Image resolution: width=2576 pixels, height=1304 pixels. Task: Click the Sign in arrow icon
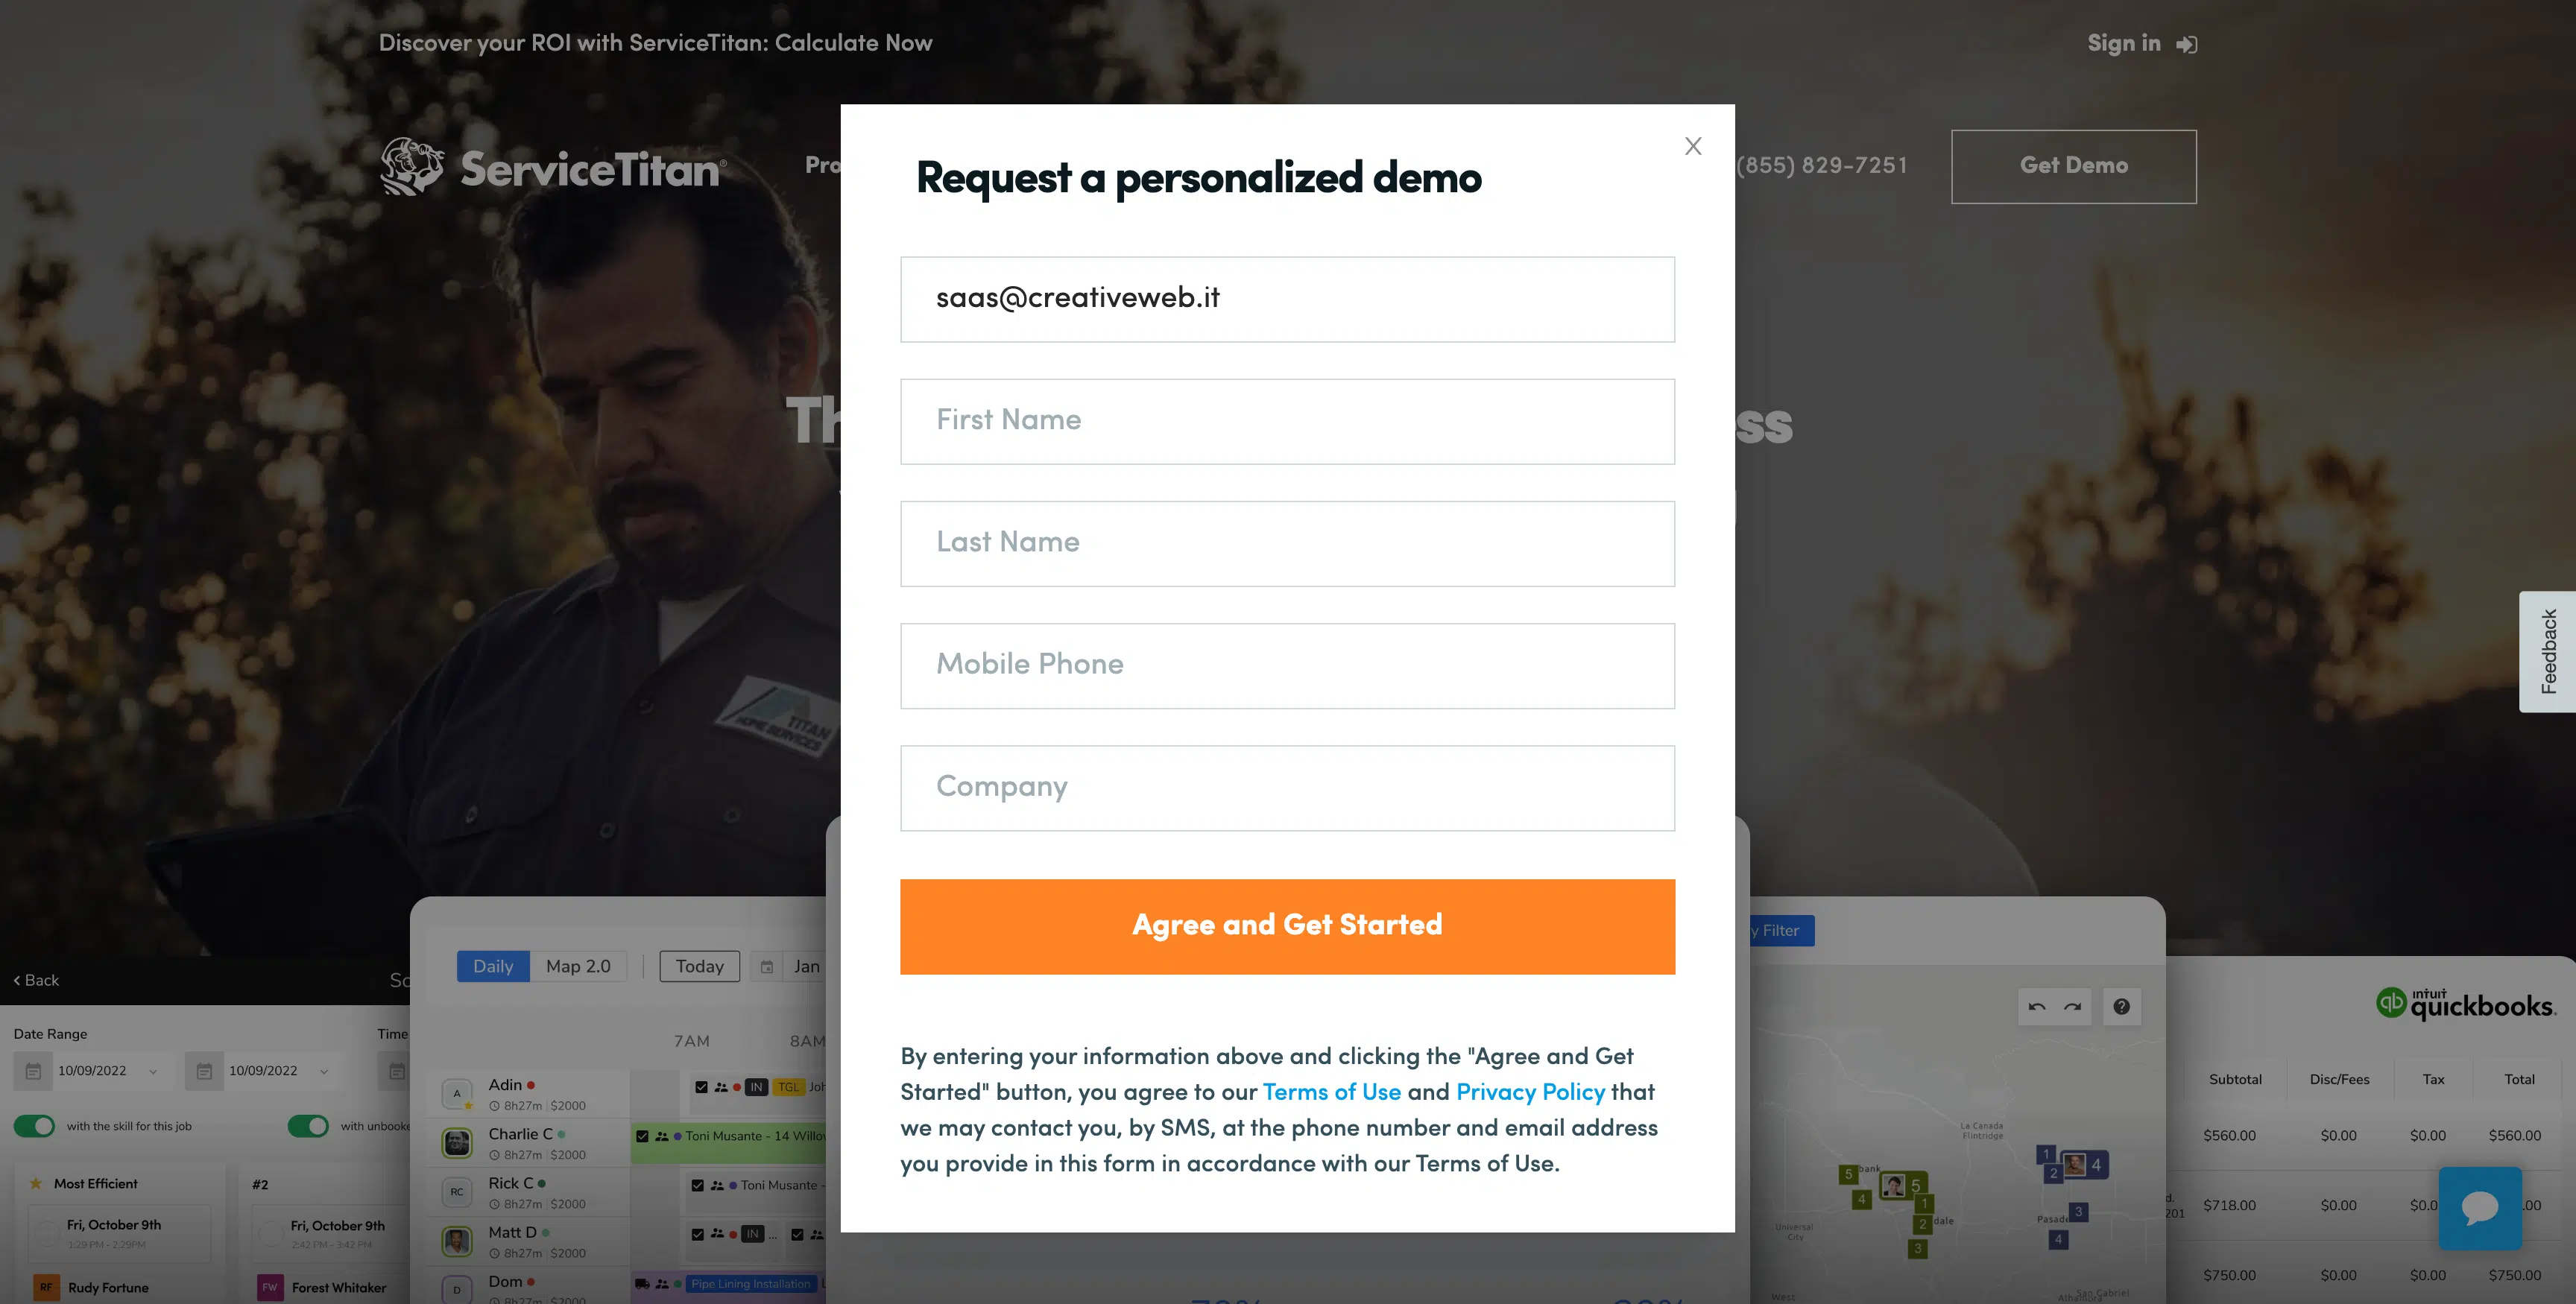point(2186,44)
